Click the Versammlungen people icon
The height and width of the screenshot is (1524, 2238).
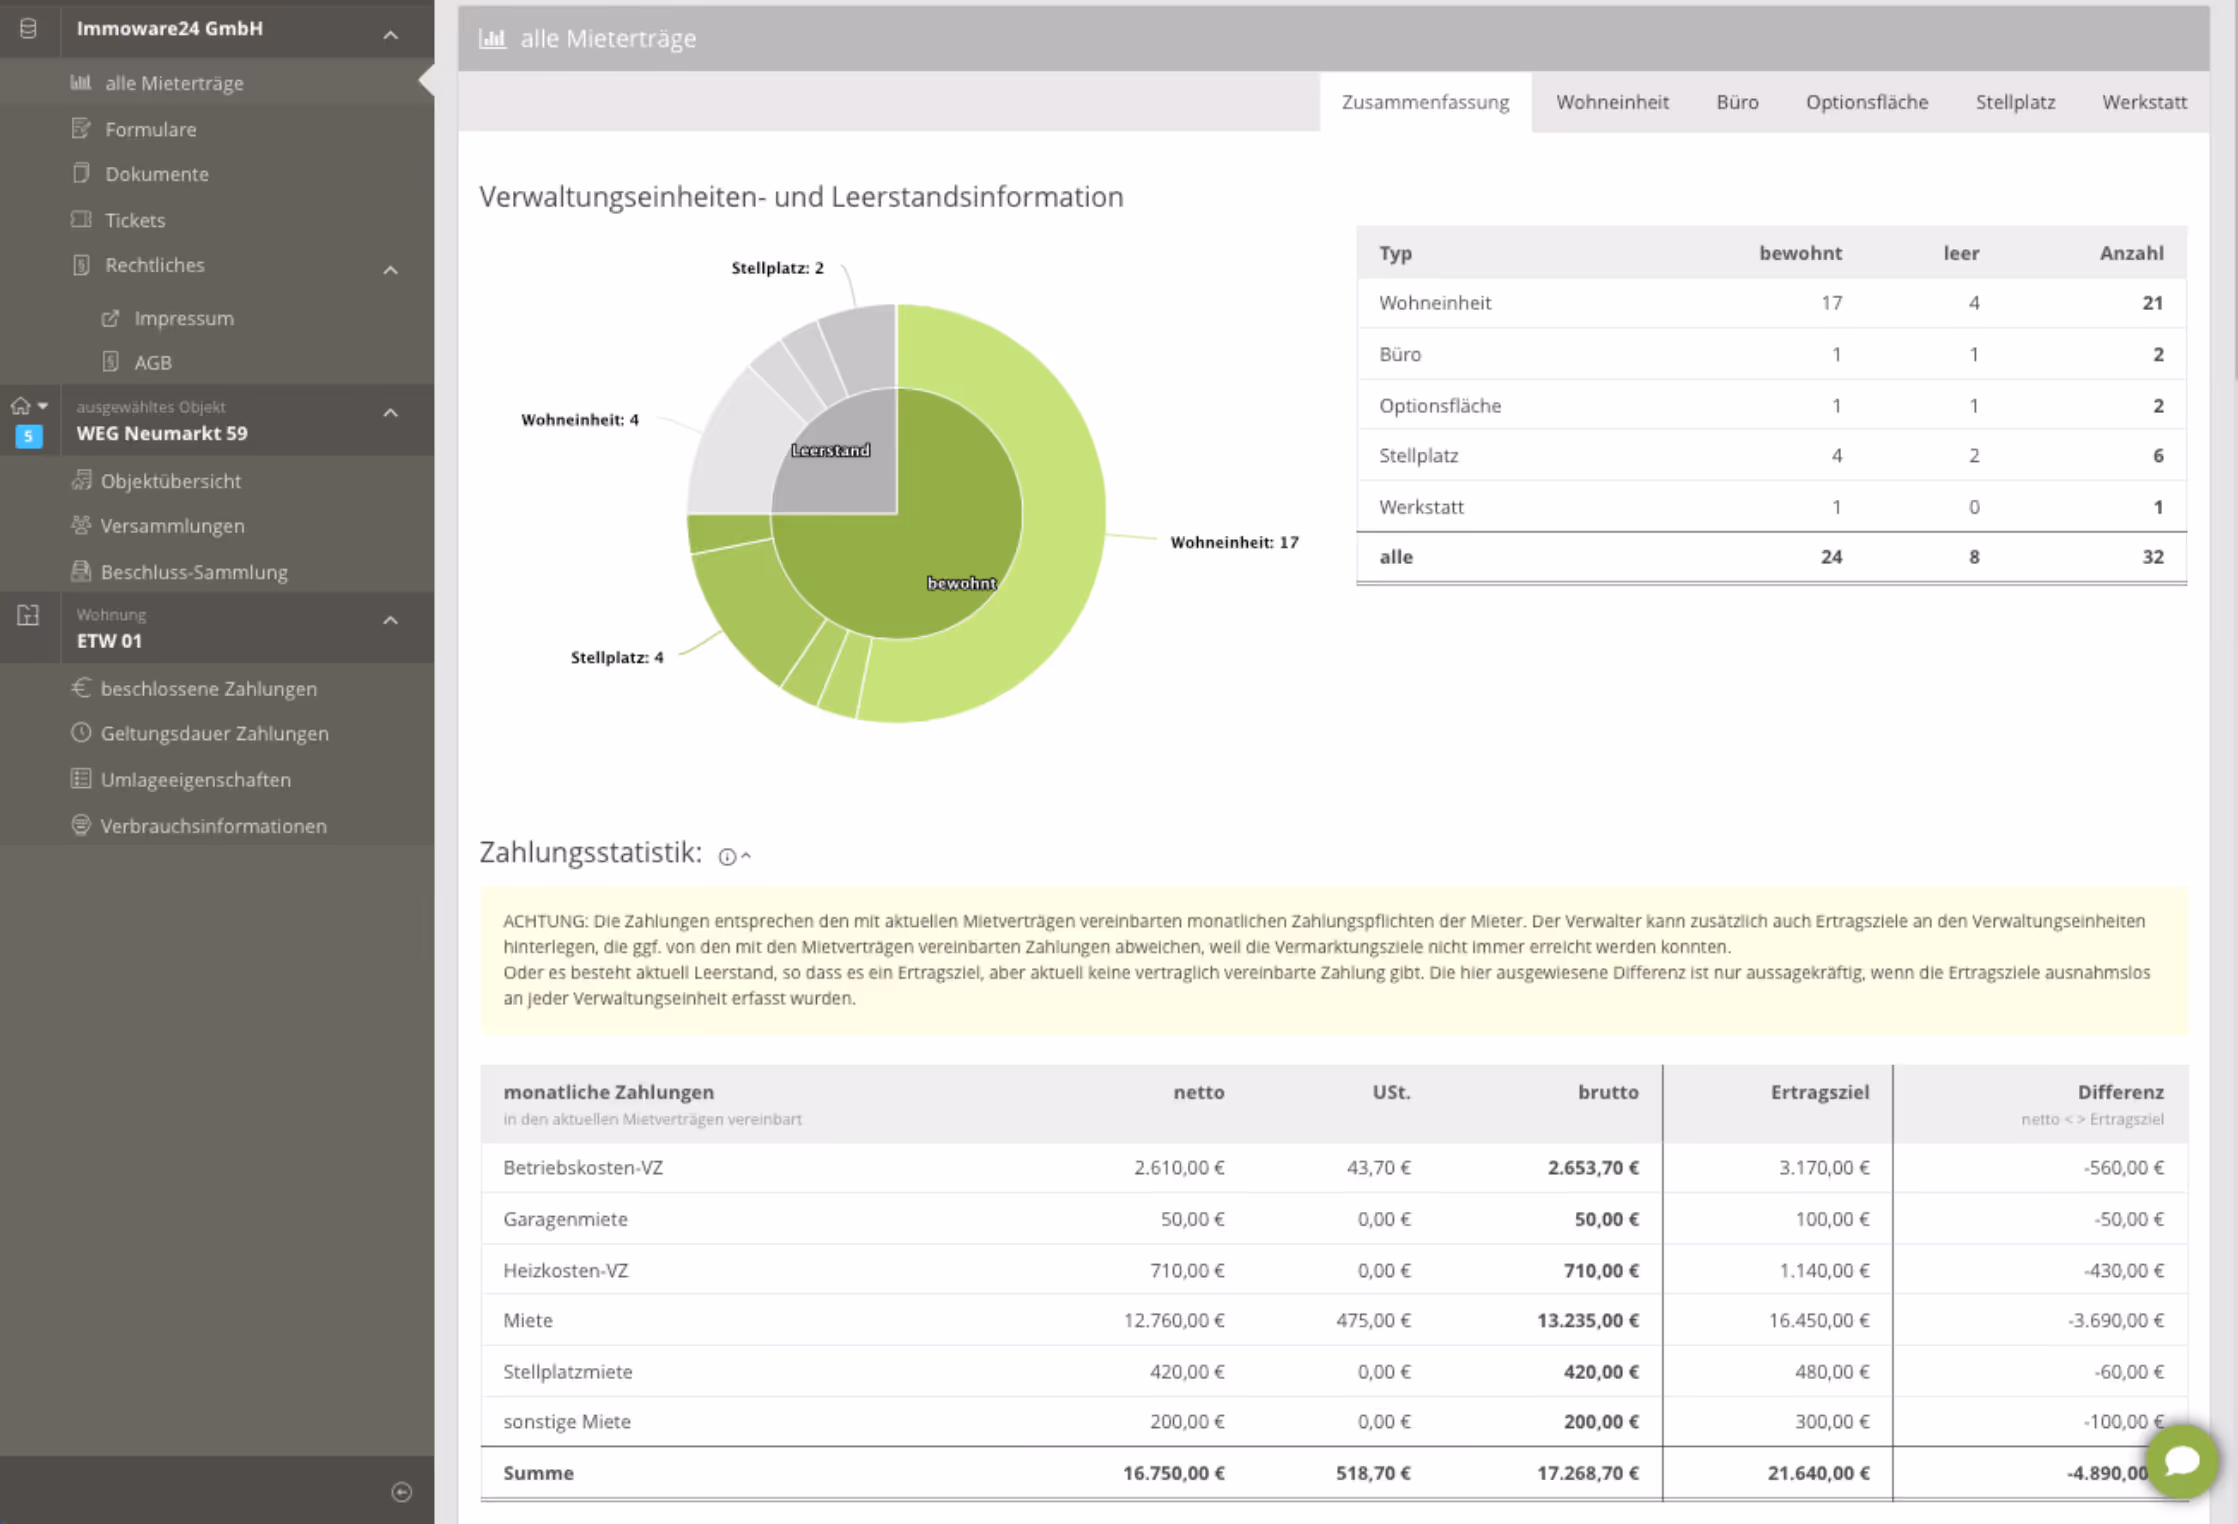pyautogui.click(x=81, y=525)
